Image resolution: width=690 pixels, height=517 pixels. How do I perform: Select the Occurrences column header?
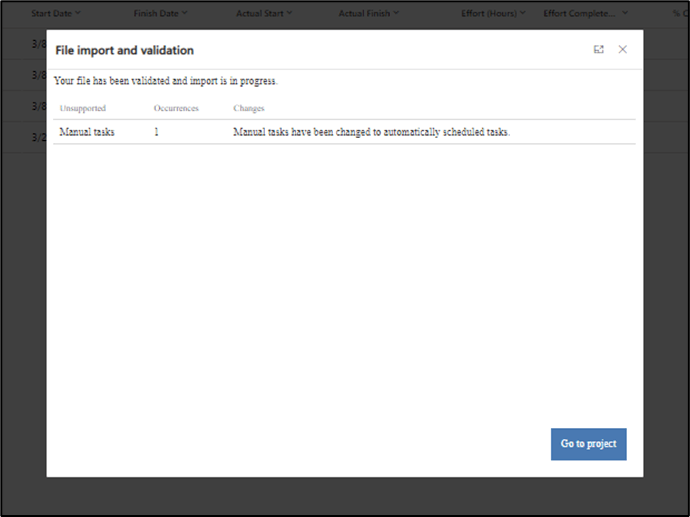coord(176,108)
